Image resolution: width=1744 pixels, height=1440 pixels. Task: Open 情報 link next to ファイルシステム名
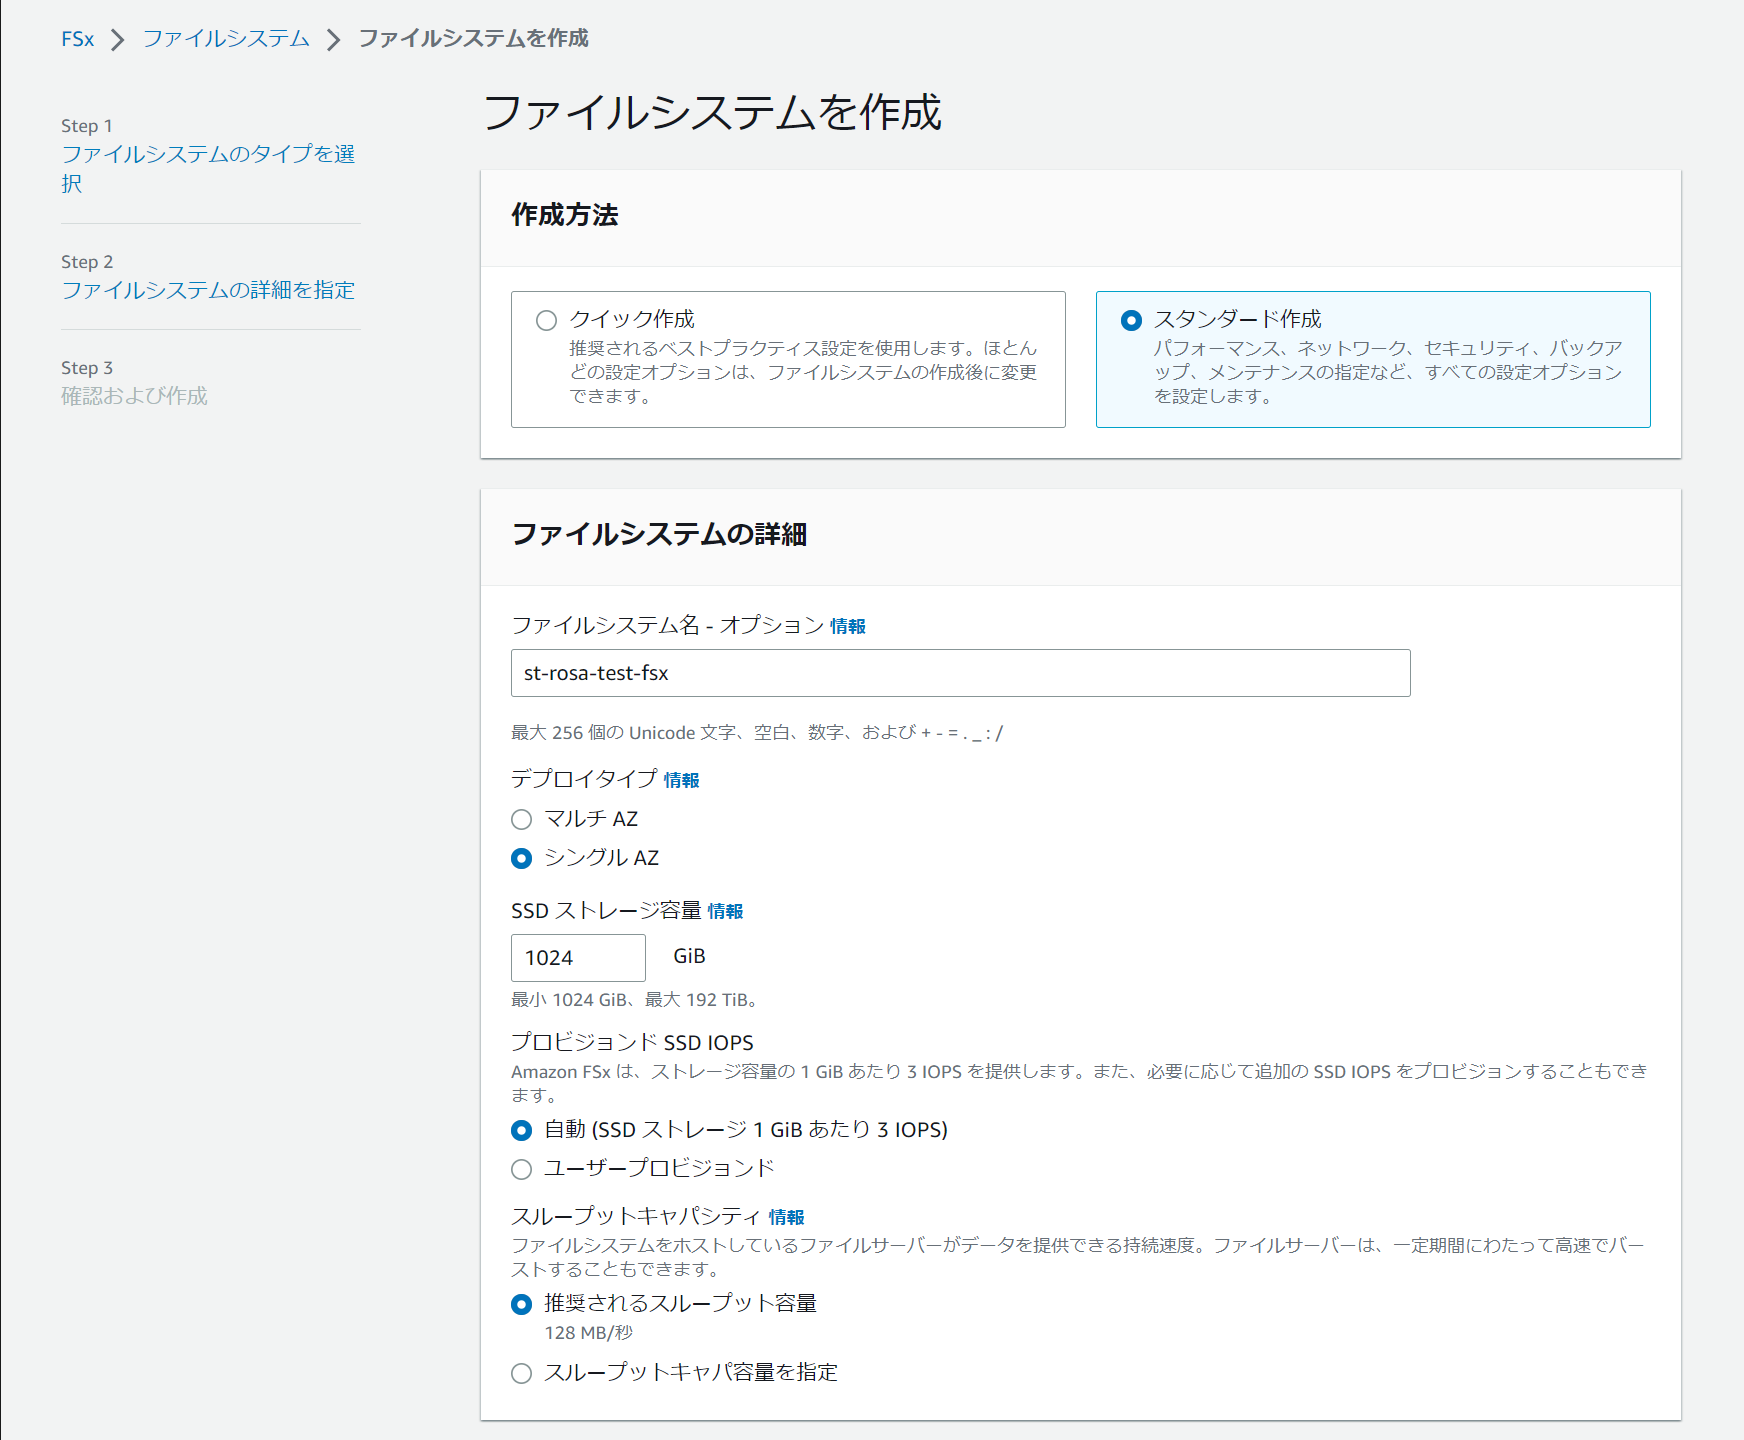(847, 626)
